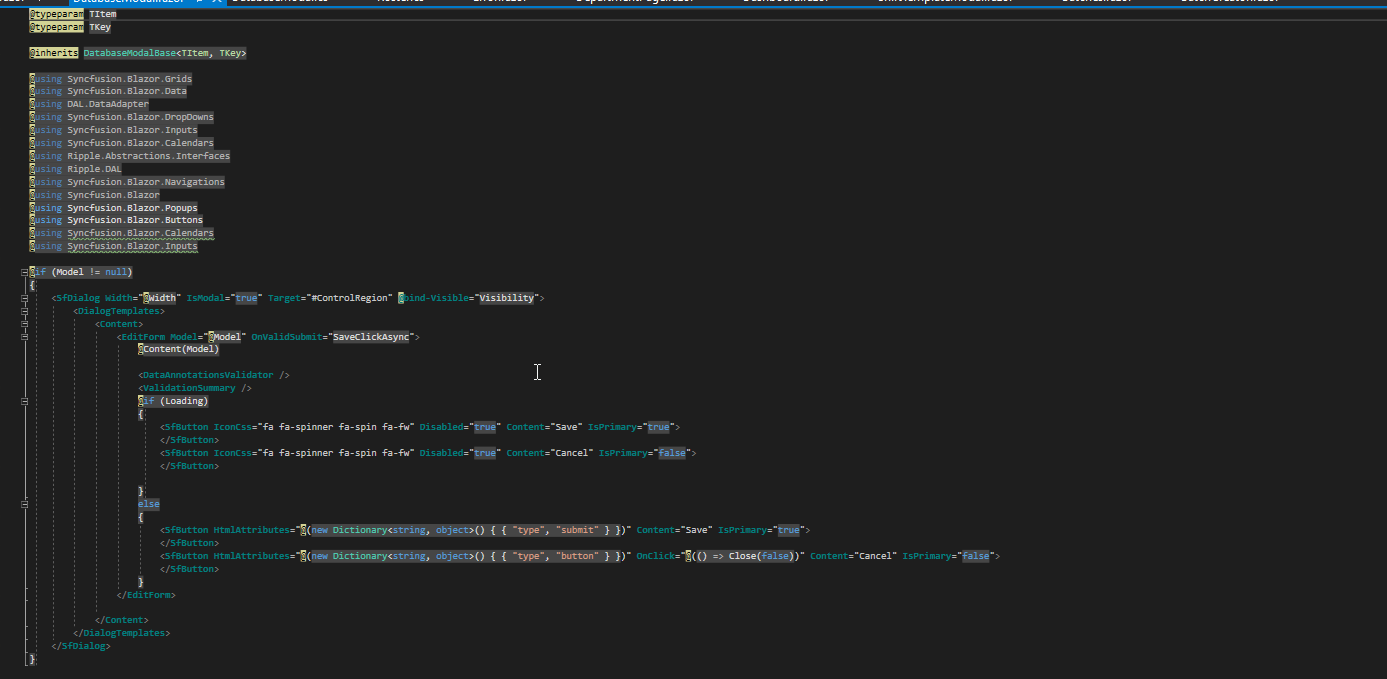The image size is (1387, 679).
Task: Click the '"submit"' string in HtmlAttributes
Action: coord(575,530)
